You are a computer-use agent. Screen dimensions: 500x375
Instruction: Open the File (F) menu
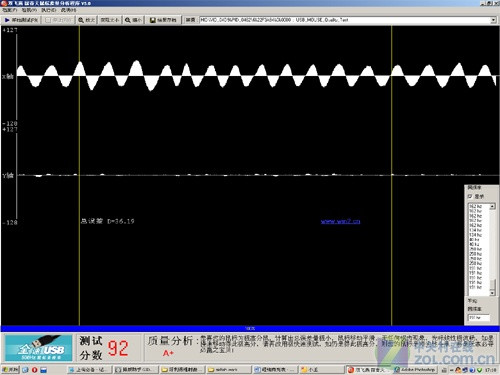pos(9,10)
